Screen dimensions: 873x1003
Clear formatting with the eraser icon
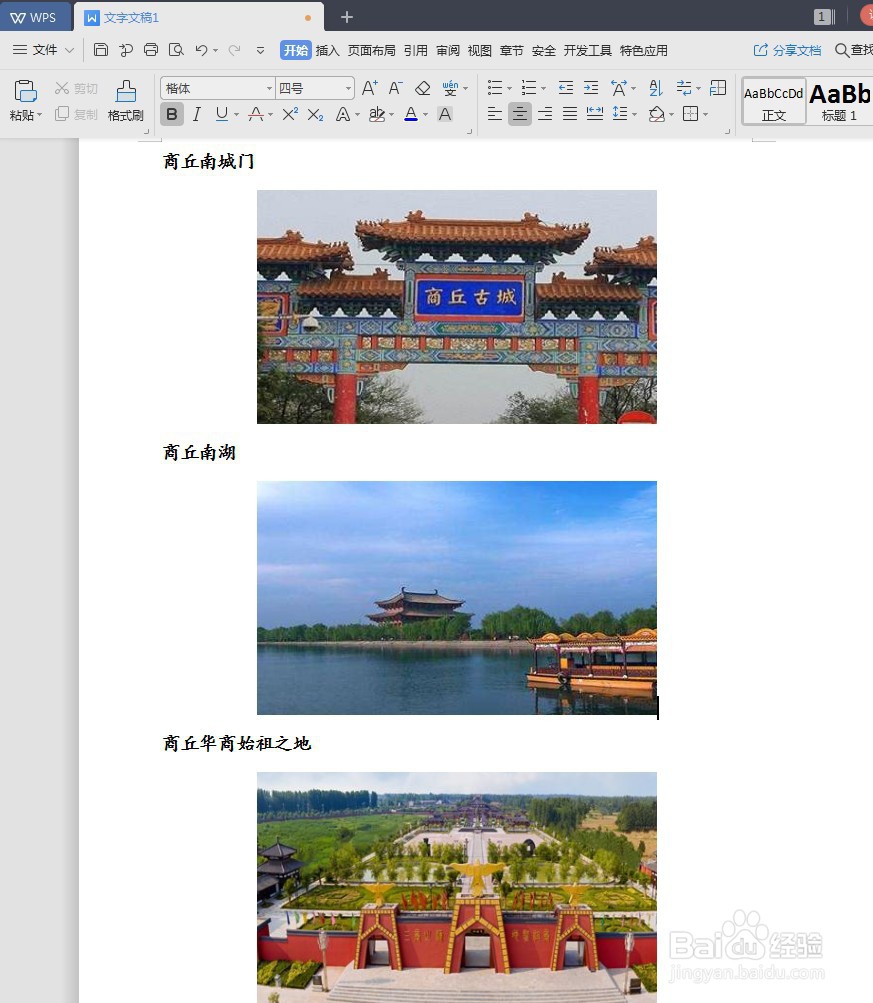[x=423, y=88]
